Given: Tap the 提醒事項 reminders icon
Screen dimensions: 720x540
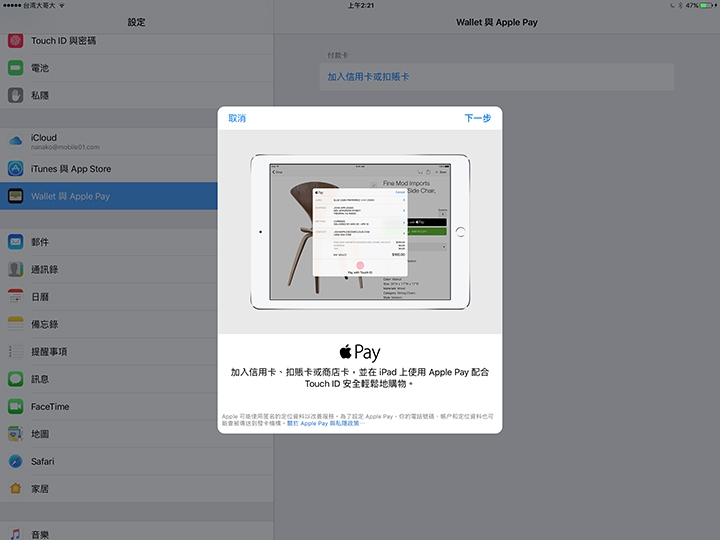Looking at the screenshot, I should click(x=16, y=352).
